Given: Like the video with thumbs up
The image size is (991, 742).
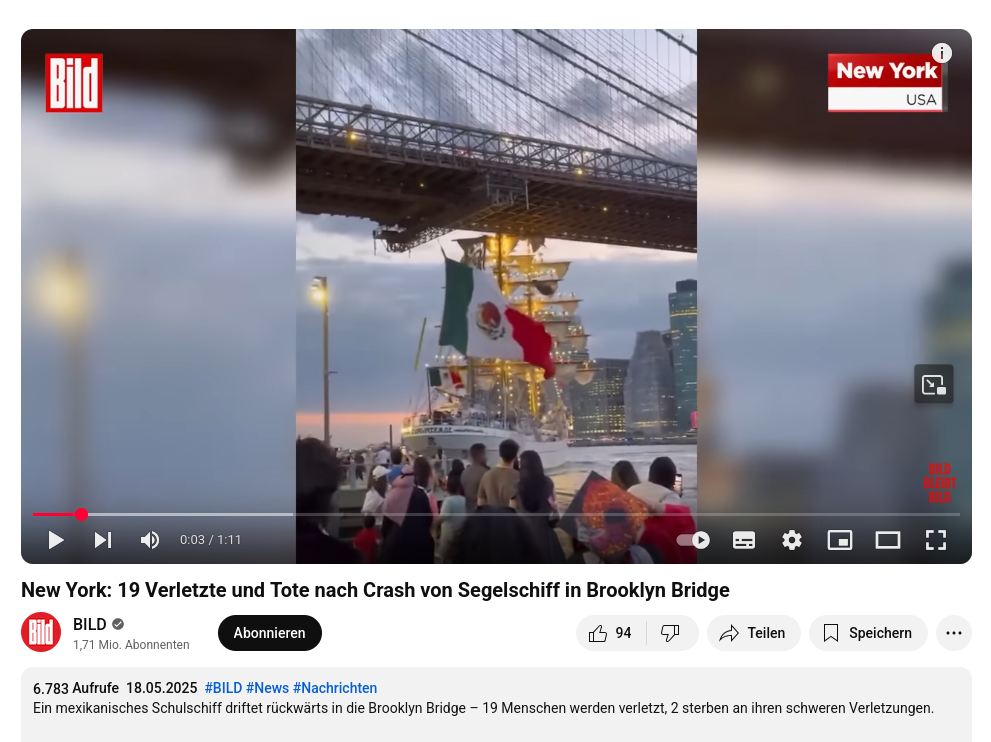Looking at the screenshot, I should 610,633.
